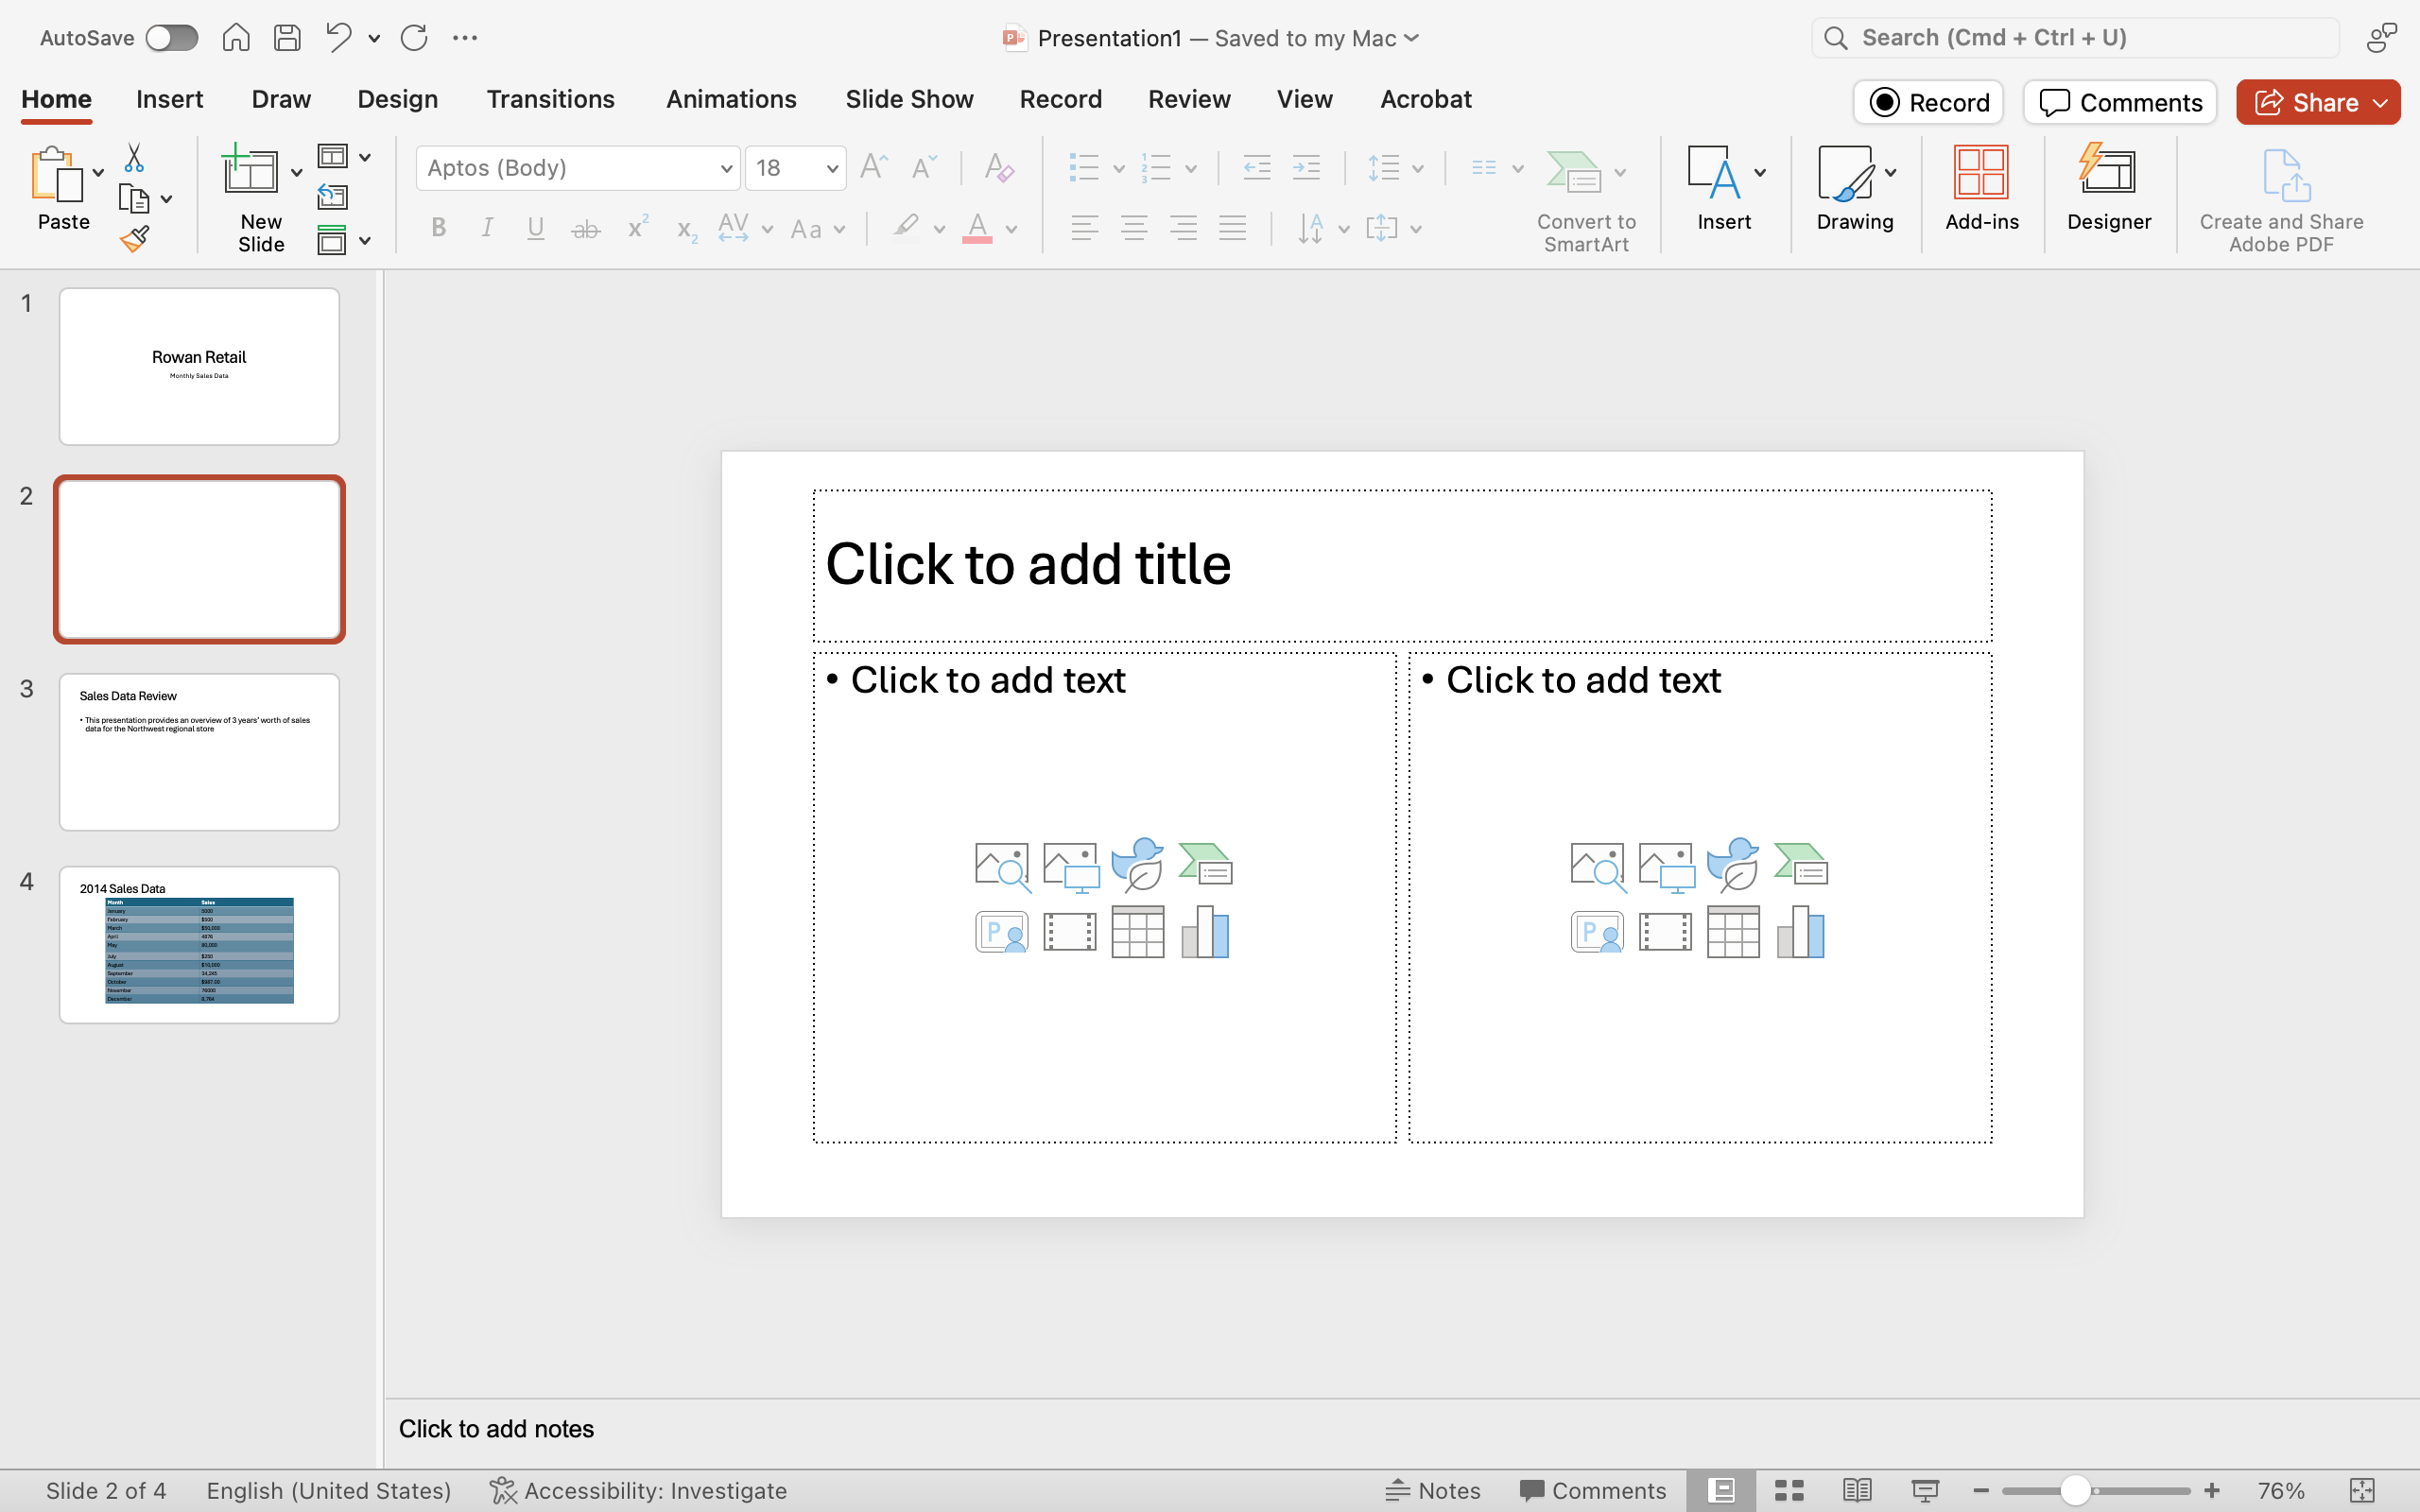
Task: Click the Home icon in title bar
Action: pos(236,38)
